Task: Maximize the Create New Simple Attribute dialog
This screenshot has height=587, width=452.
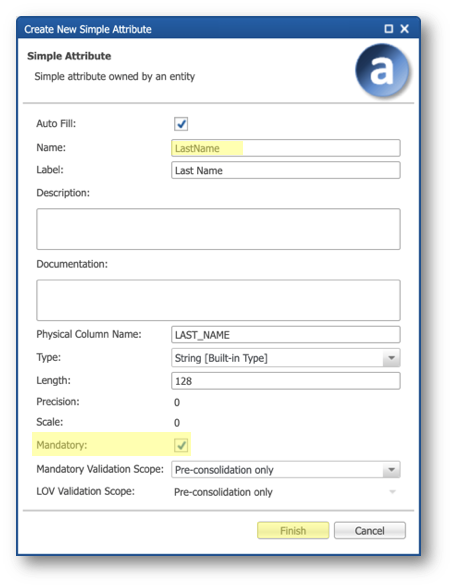Action: [x=389, y=29]
